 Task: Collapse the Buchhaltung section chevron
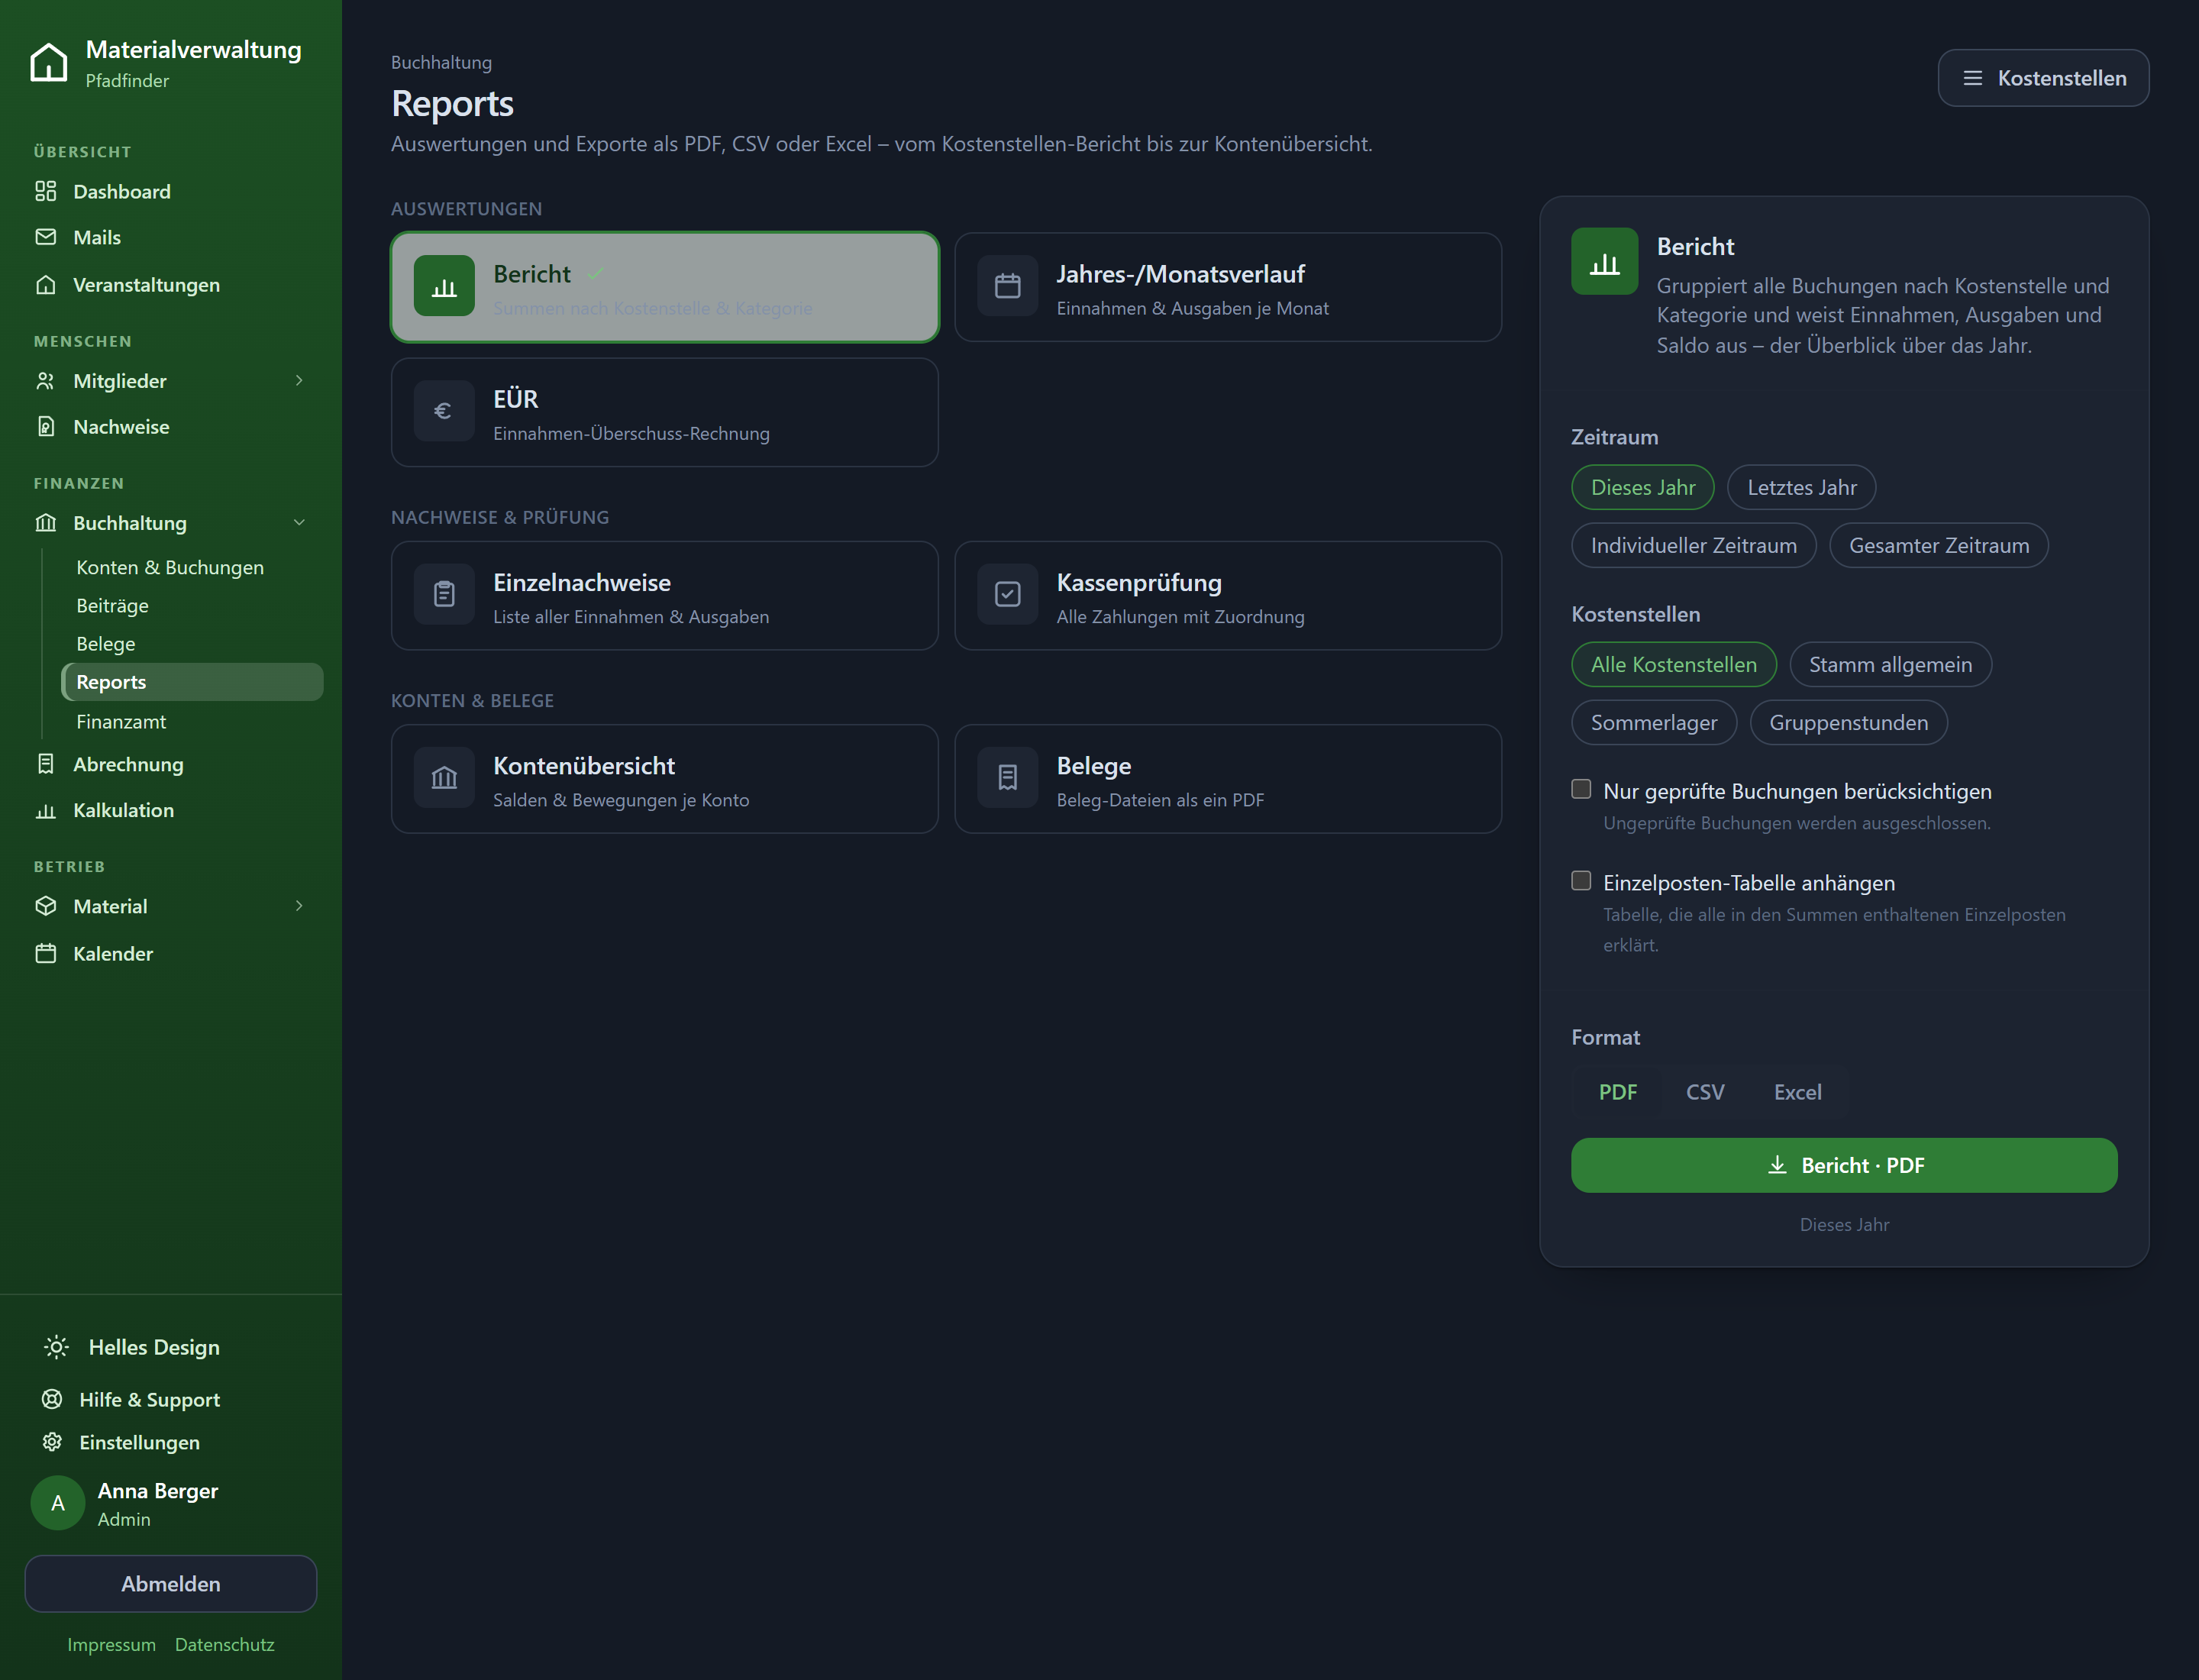(x=299, y=522)
